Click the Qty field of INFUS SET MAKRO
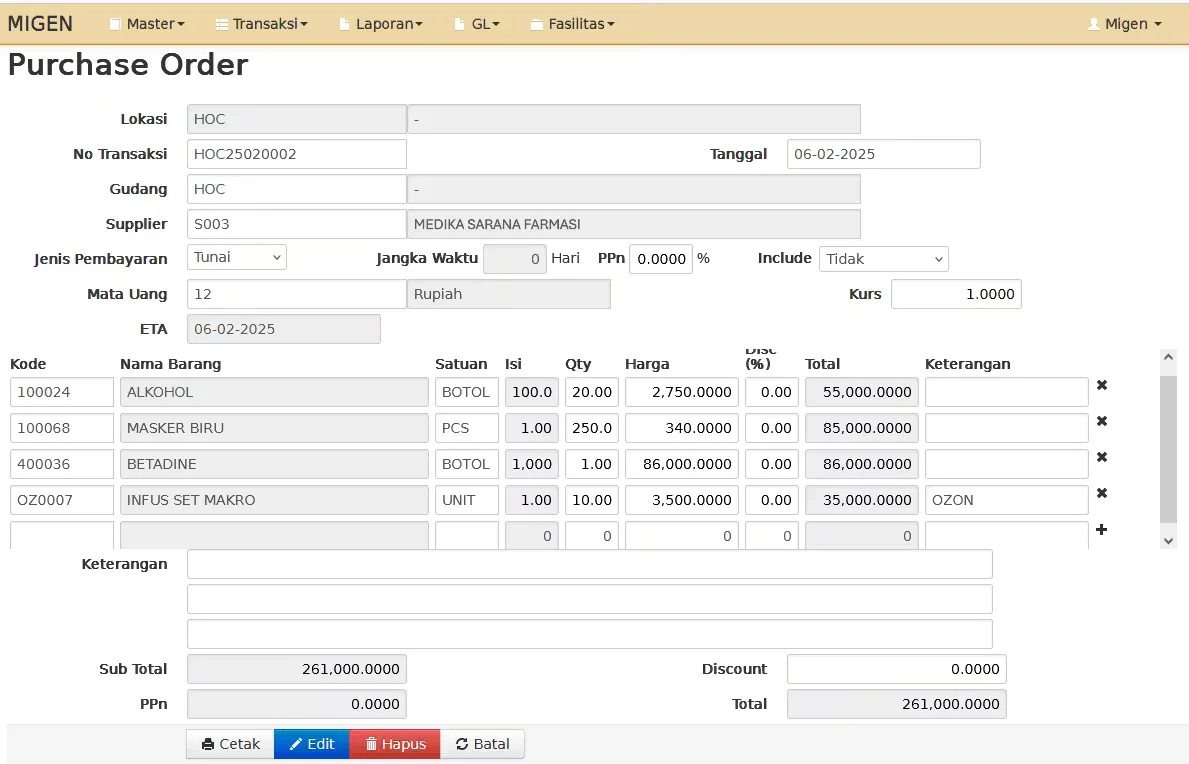The width and height of the screenshot is (1189, 764). (591, 499)
